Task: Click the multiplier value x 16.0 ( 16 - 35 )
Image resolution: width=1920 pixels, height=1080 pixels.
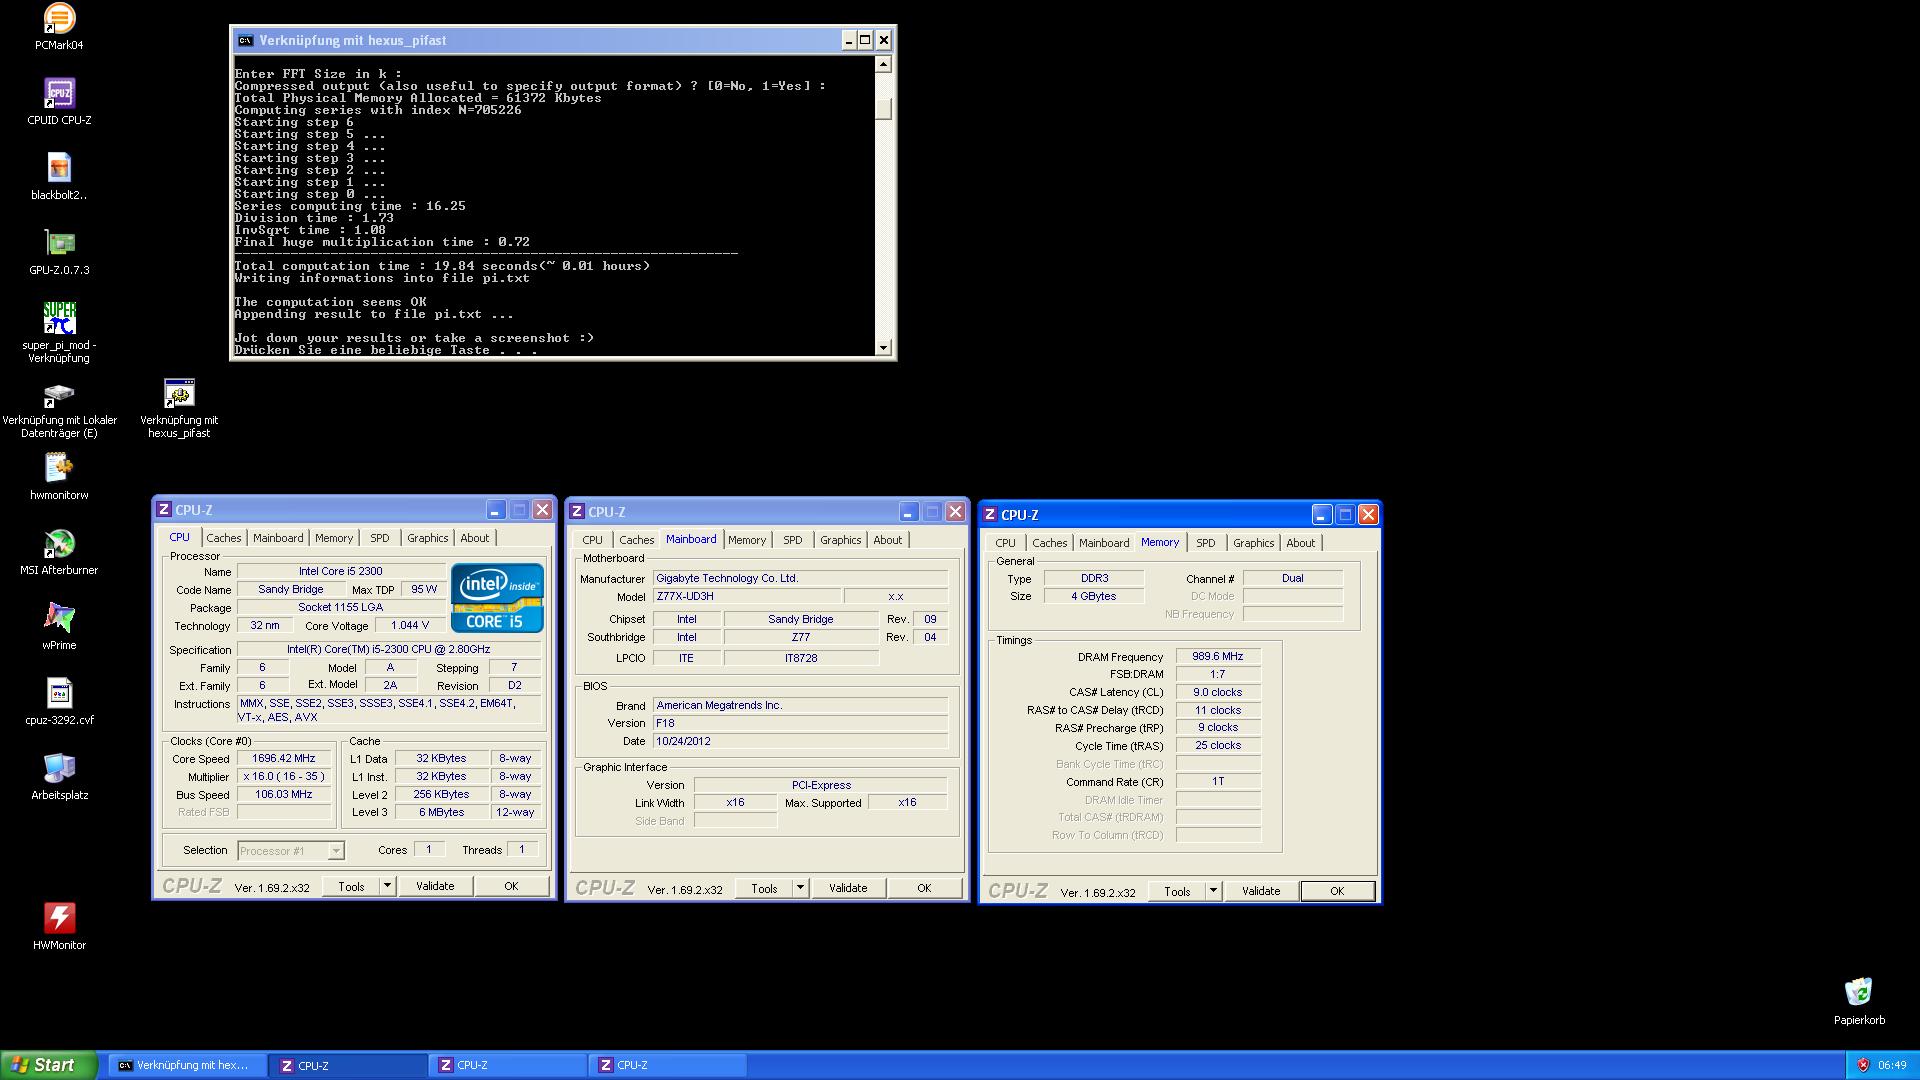Action: tap(284, 777)
